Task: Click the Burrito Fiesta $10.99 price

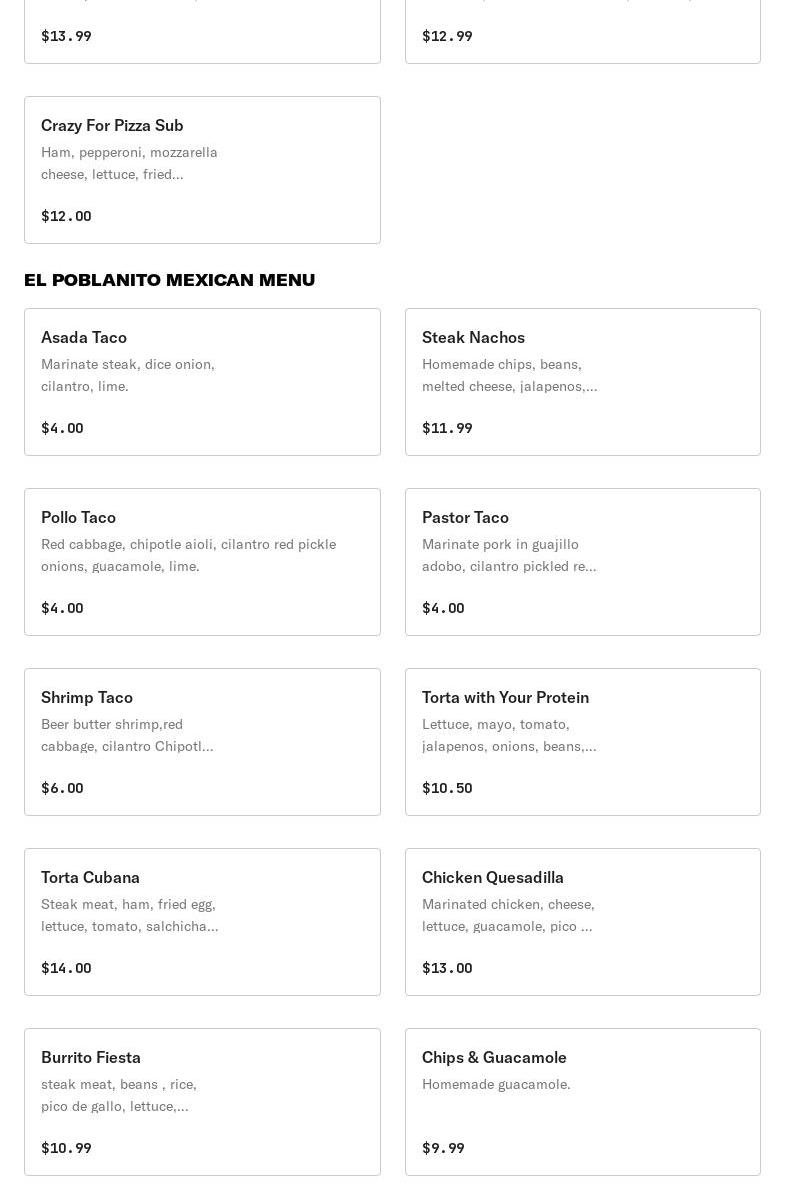Action: click(66, 1148)
